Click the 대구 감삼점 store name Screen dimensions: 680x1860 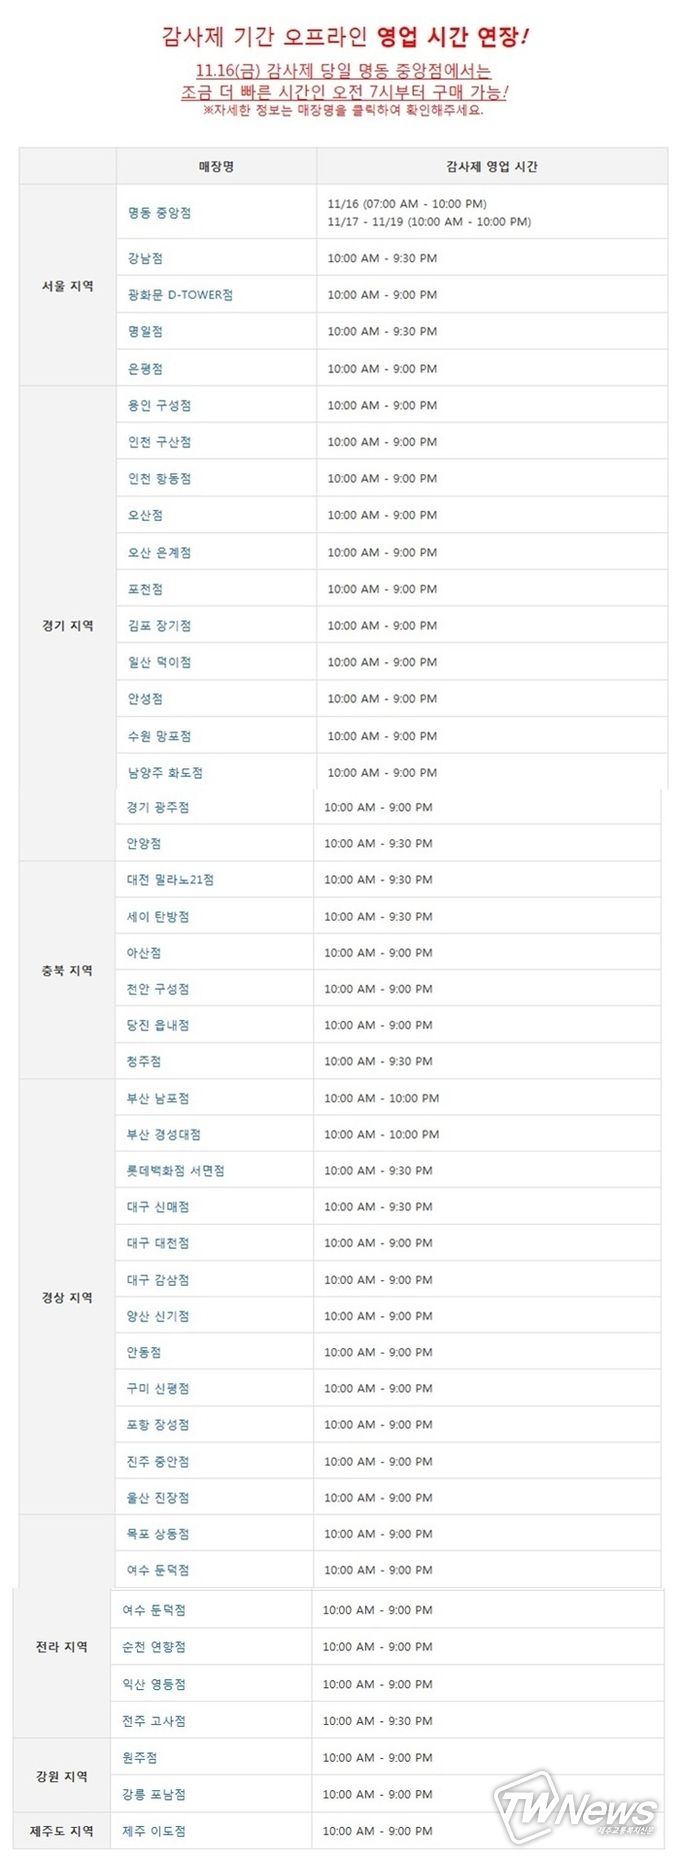pos(158,1280)
